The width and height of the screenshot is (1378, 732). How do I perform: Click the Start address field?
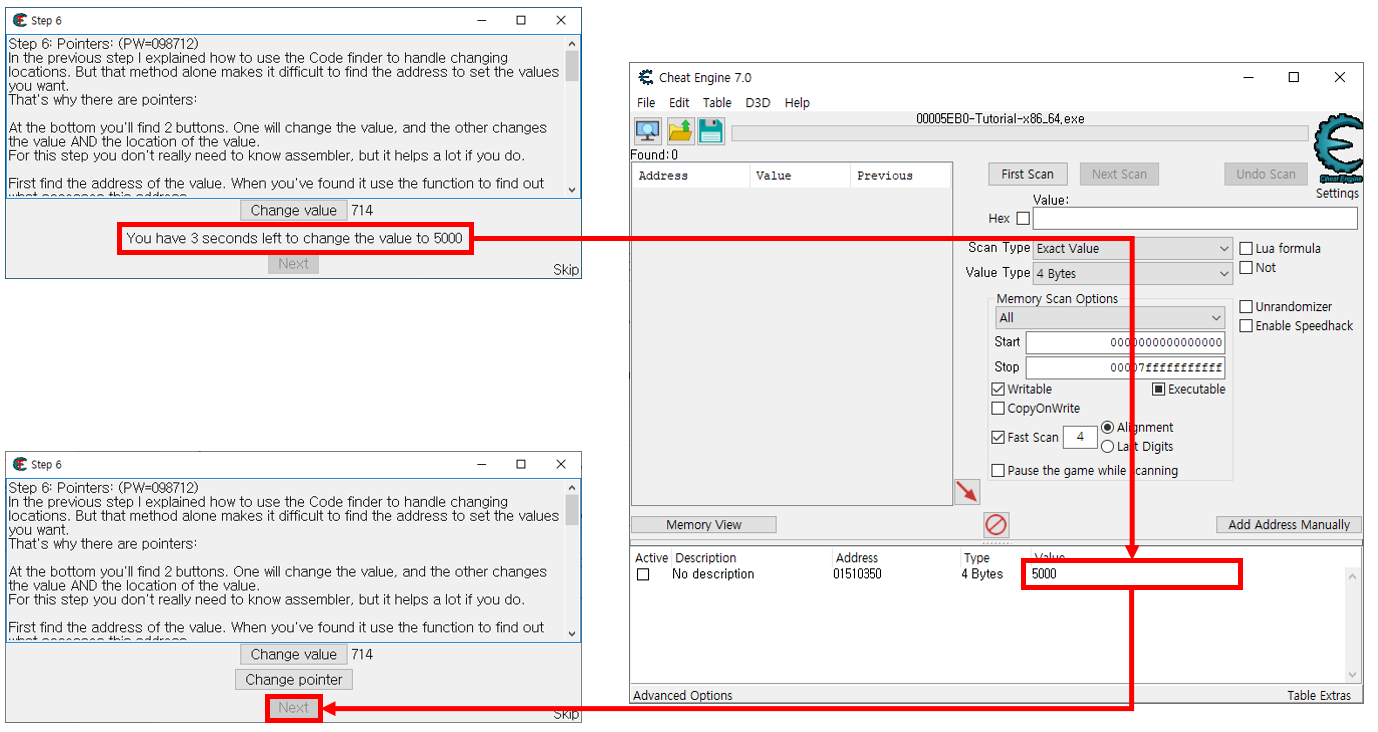tap(1125, 342)
